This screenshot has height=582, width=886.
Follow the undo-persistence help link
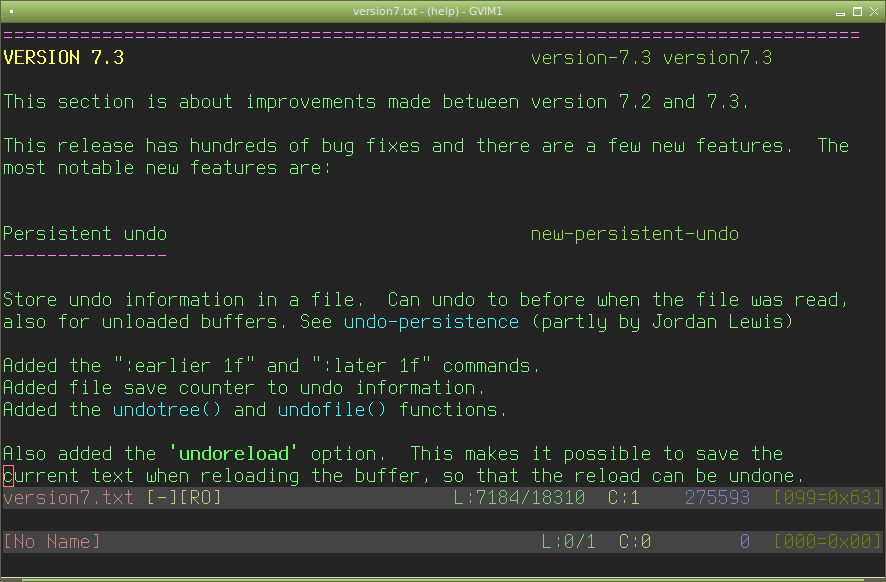(431, 322)
